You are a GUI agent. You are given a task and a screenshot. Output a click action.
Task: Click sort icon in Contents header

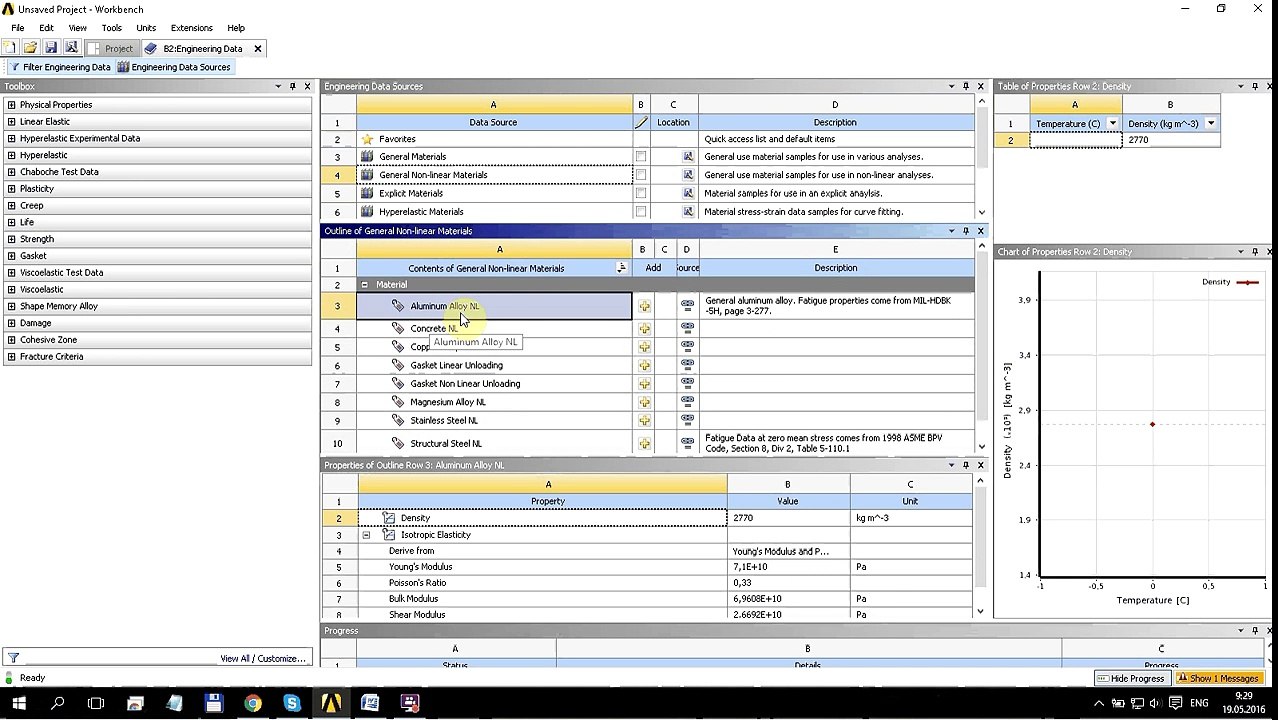[621, 268]
